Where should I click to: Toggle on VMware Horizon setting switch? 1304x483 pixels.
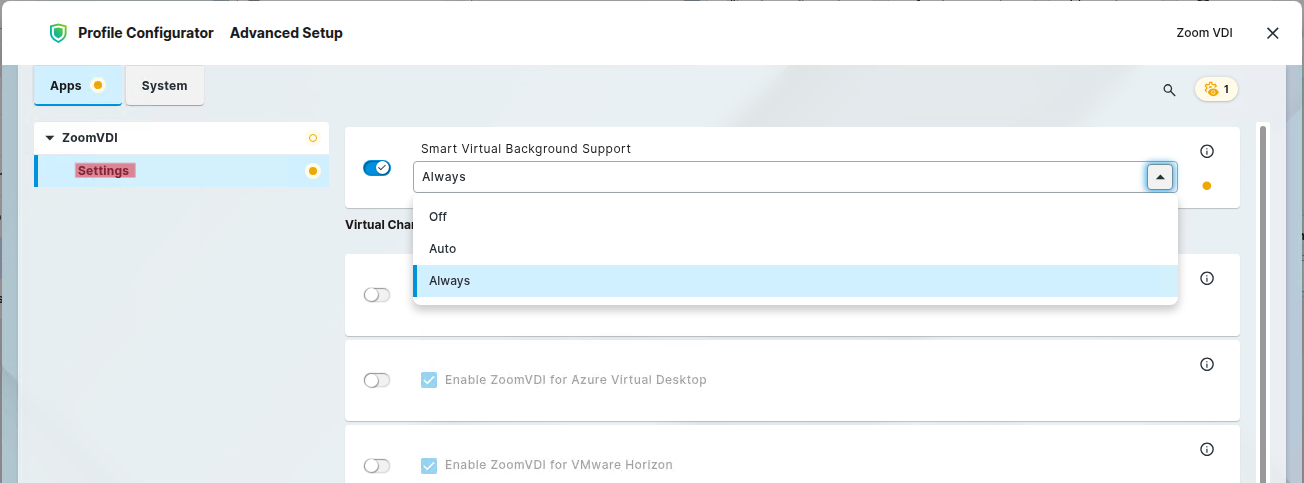(x=377, y=465)
